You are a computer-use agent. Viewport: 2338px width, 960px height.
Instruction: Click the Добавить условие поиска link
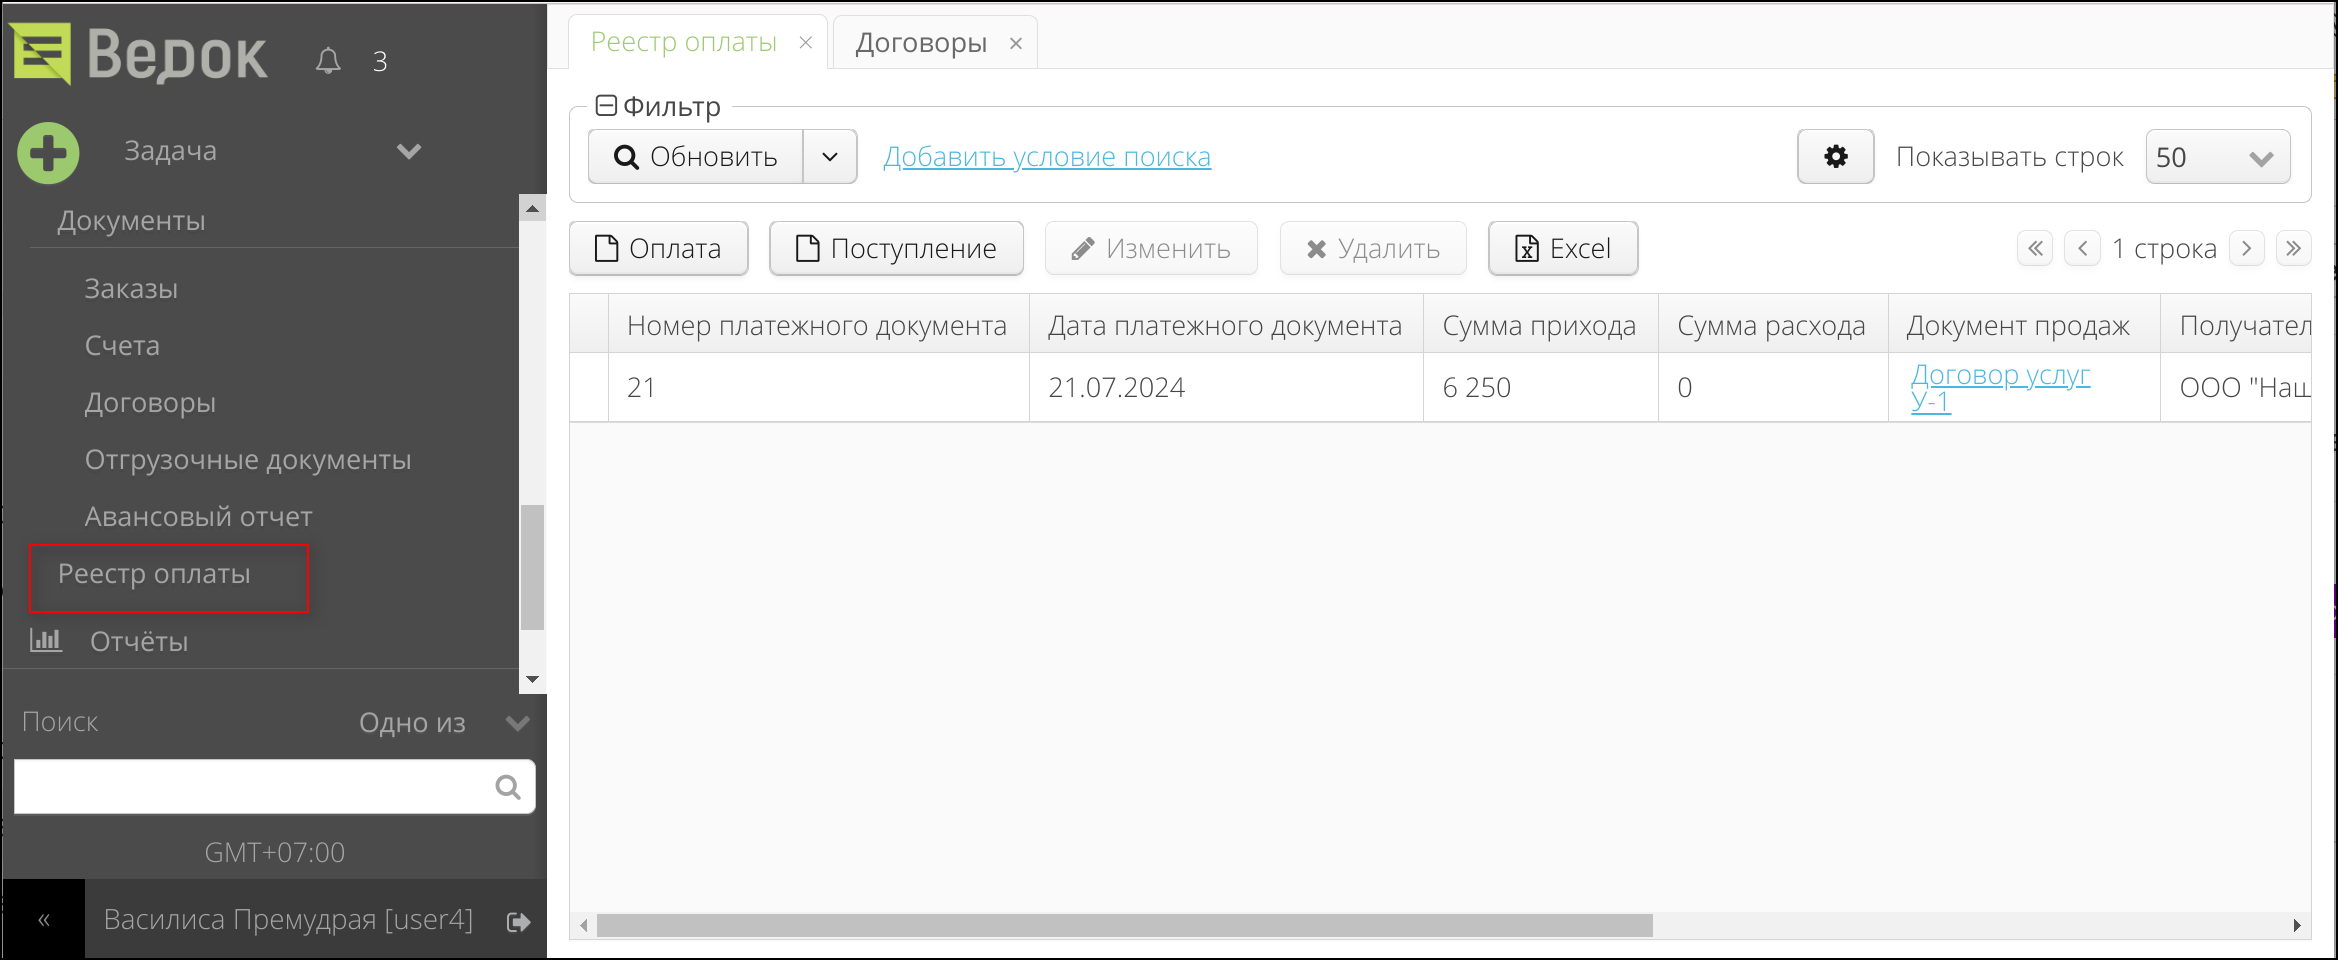pyautogui.click(x=1047, y=156)
